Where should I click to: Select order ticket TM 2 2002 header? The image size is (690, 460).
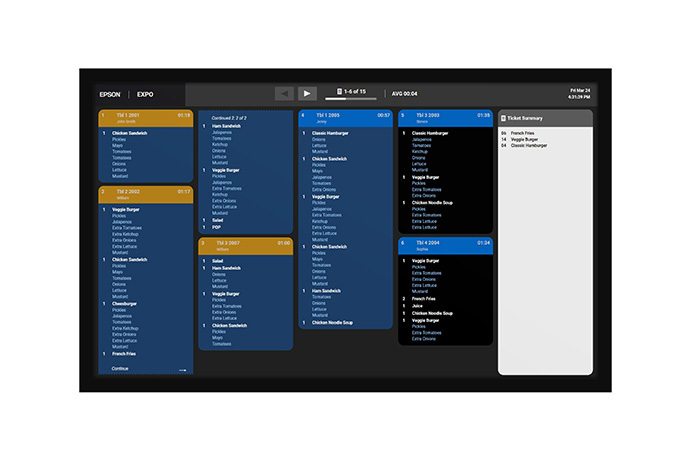coord(146,193)
